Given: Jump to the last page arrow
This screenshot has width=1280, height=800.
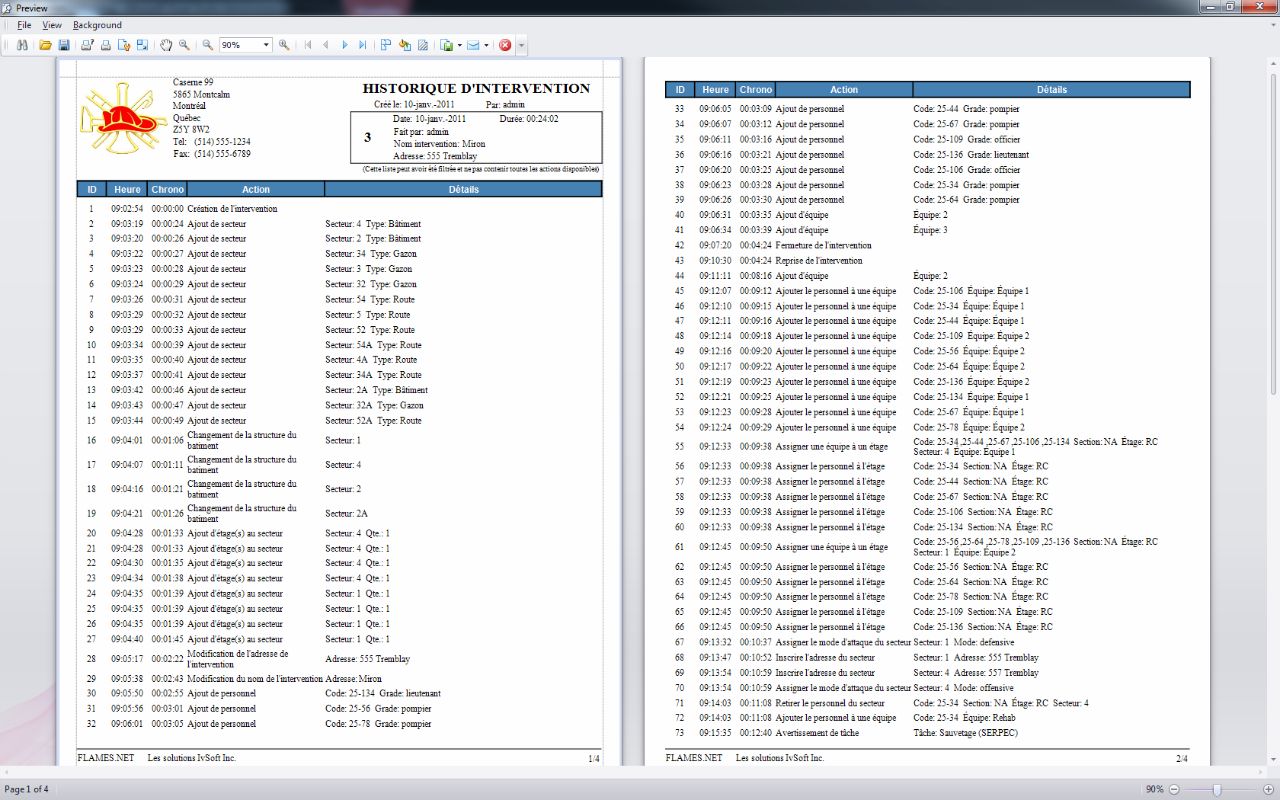Looking at the screenshot, I should tap(364, 45).
